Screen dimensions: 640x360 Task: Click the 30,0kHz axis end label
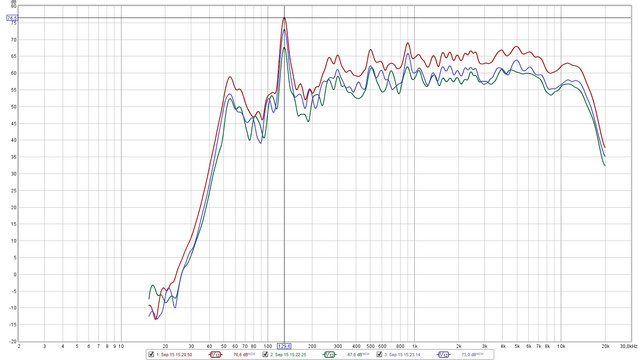[x=629, y=346]
